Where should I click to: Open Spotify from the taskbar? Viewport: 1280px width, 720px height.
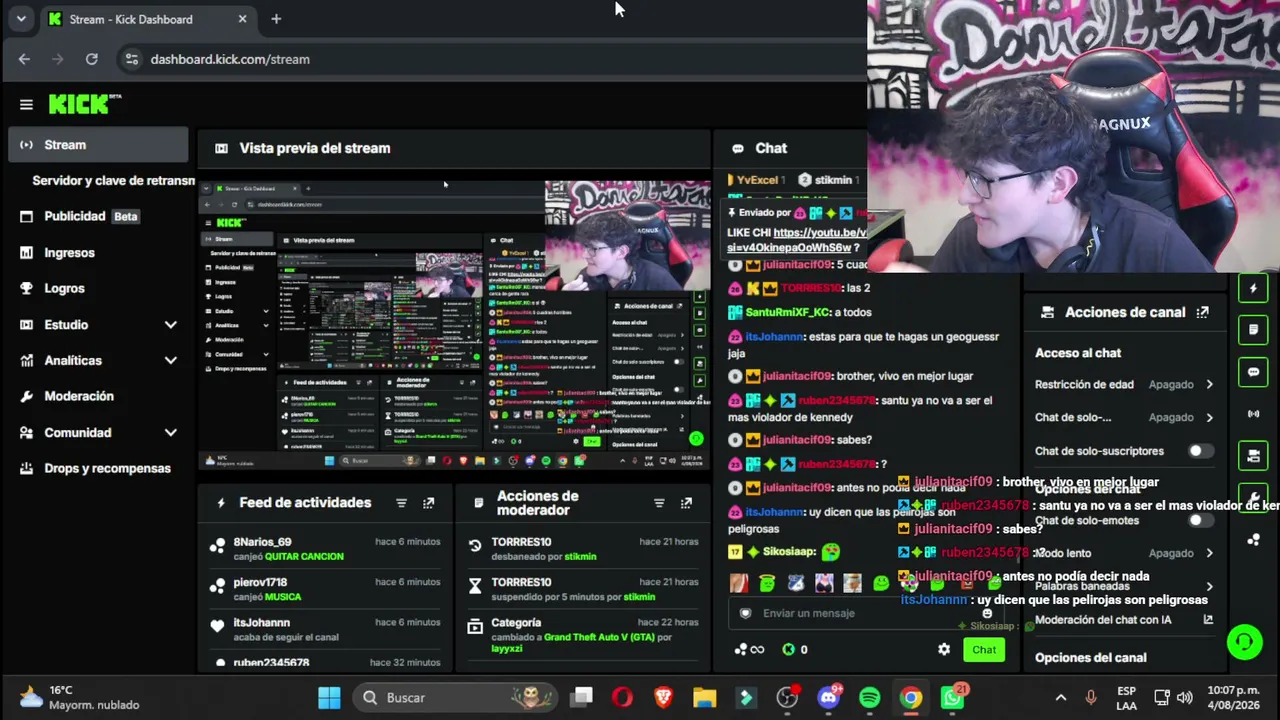pos(870,697)
